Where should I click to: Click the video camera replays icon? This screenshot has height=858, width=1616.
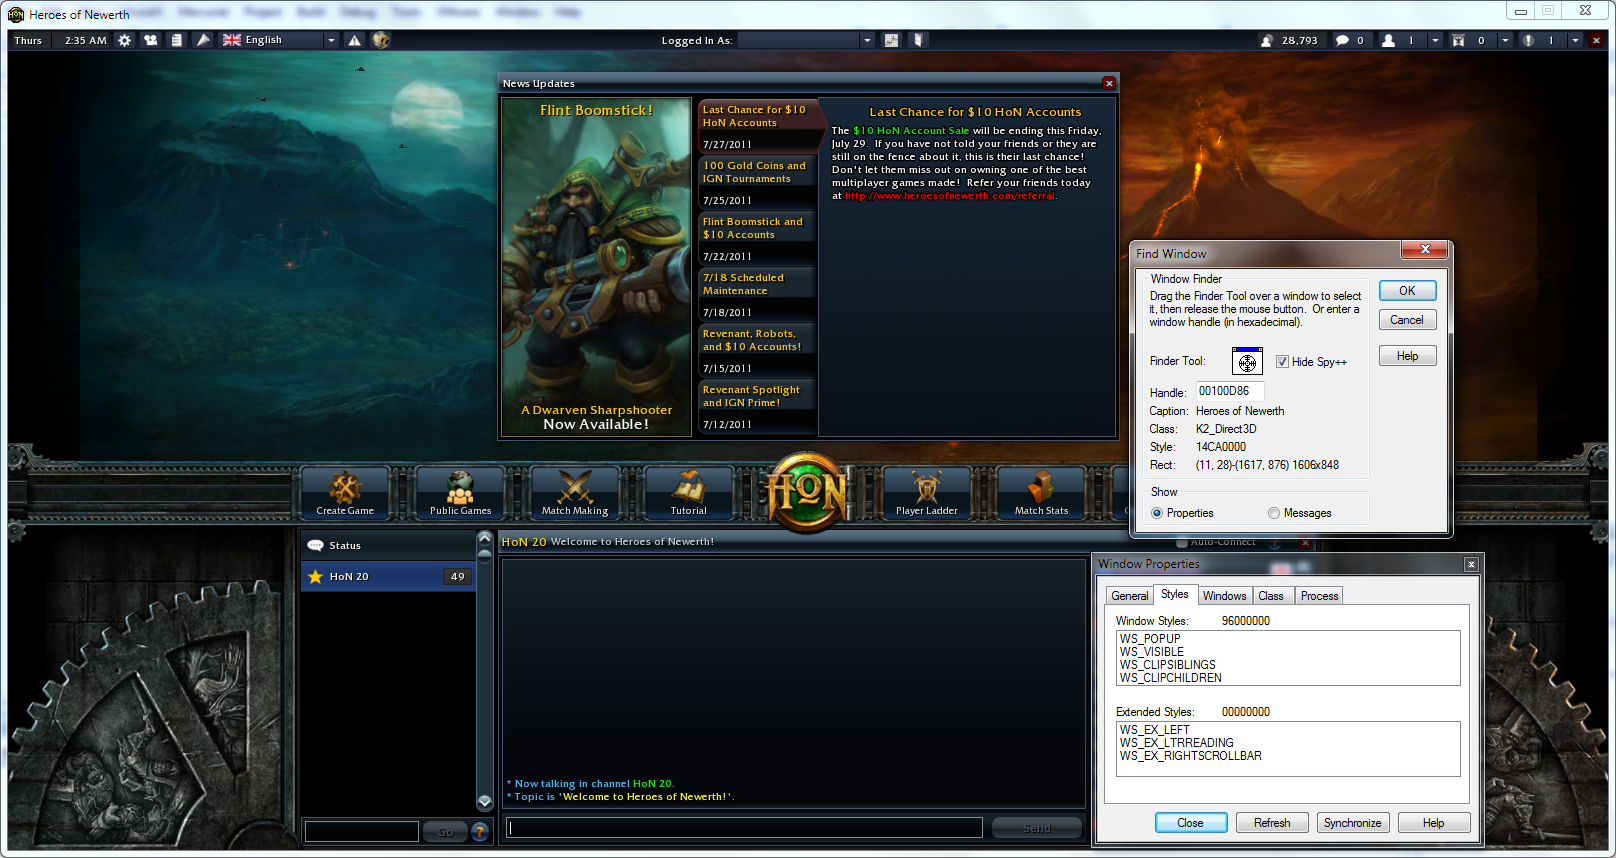[x=150, y=40]
